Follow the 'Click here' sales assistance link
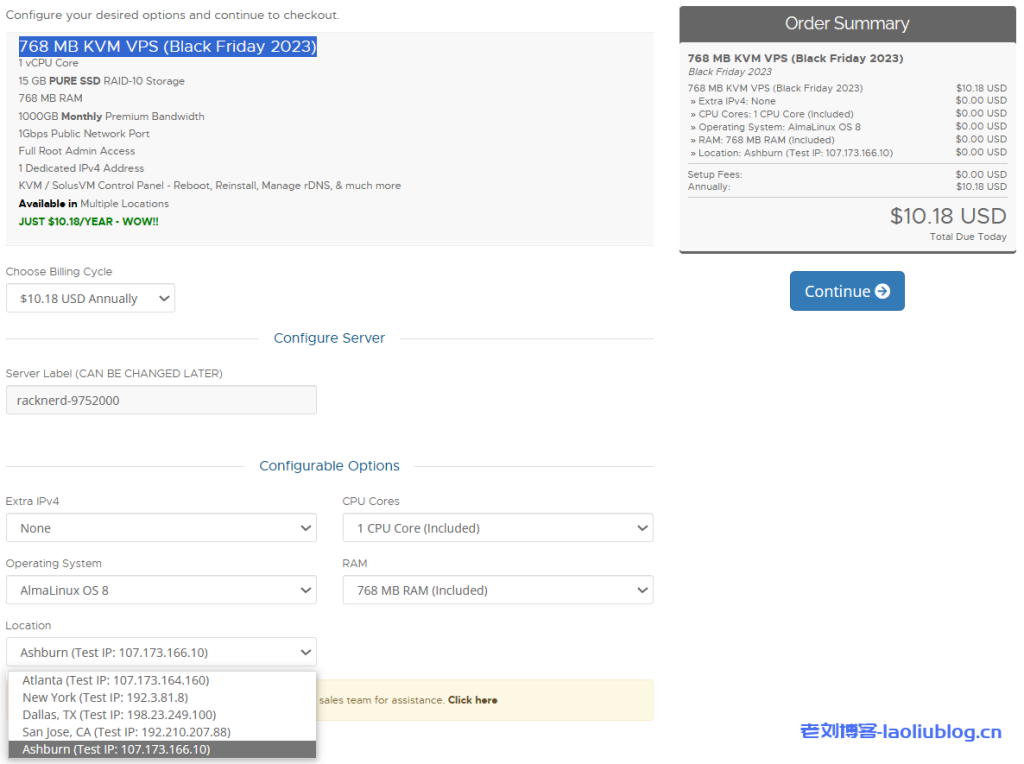The width and height of the screenshot is (1024, 764). [472, 700]
